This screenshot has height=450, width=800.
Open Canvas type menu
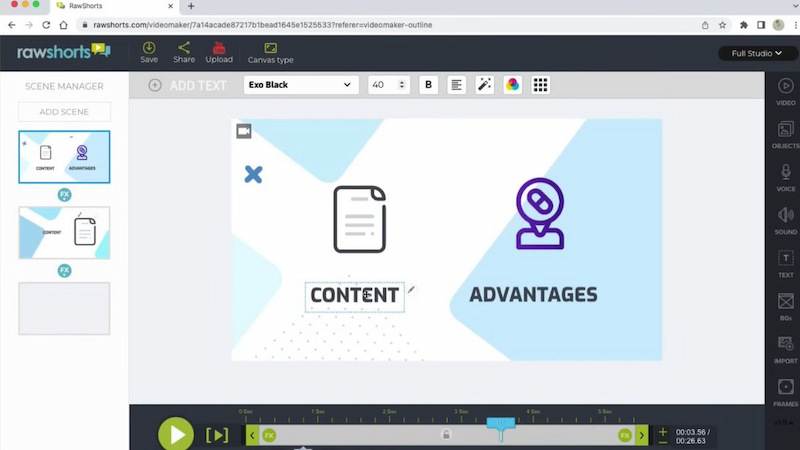point(270,53)
